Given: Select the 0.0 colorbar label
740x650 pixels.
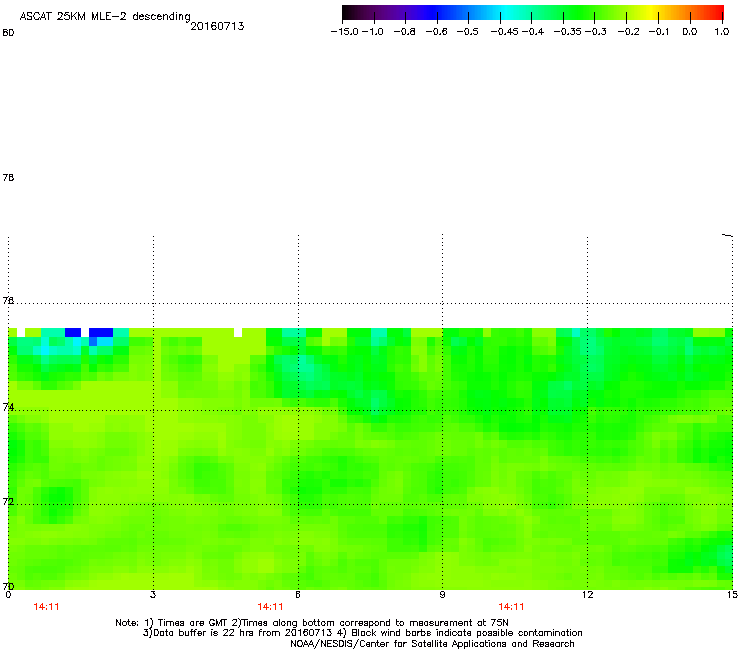Looking at the screenshot, I should [x=690, y=32].
